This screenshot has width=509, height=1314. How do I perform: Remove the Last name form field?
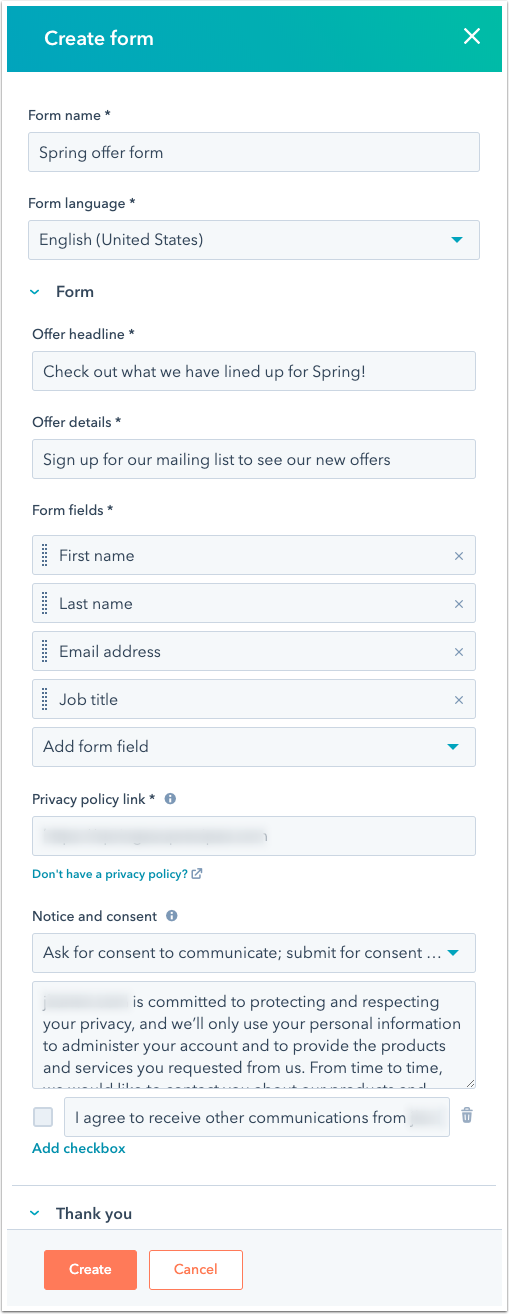click(x=459, y=604)
